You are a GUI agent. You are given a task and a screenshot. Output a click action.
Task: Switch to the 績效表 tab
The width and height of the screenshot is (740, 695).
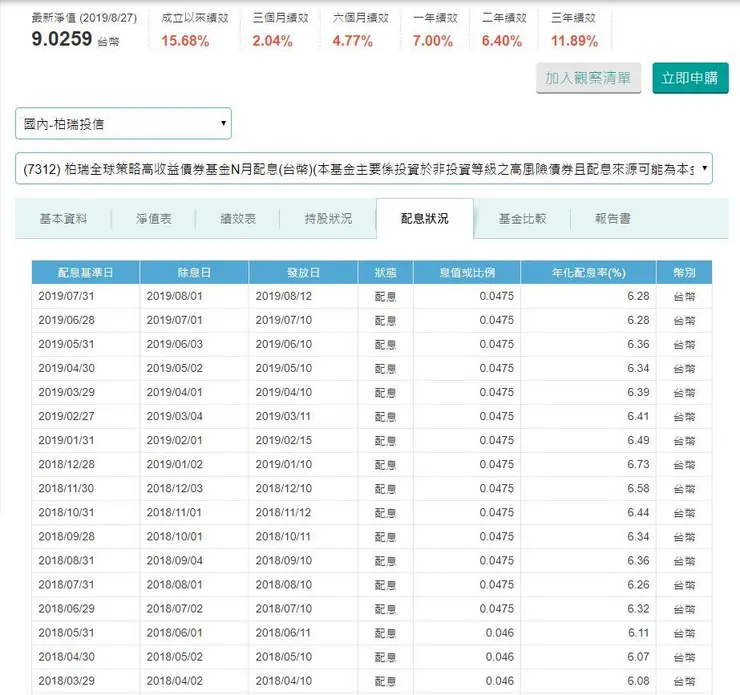238,219
